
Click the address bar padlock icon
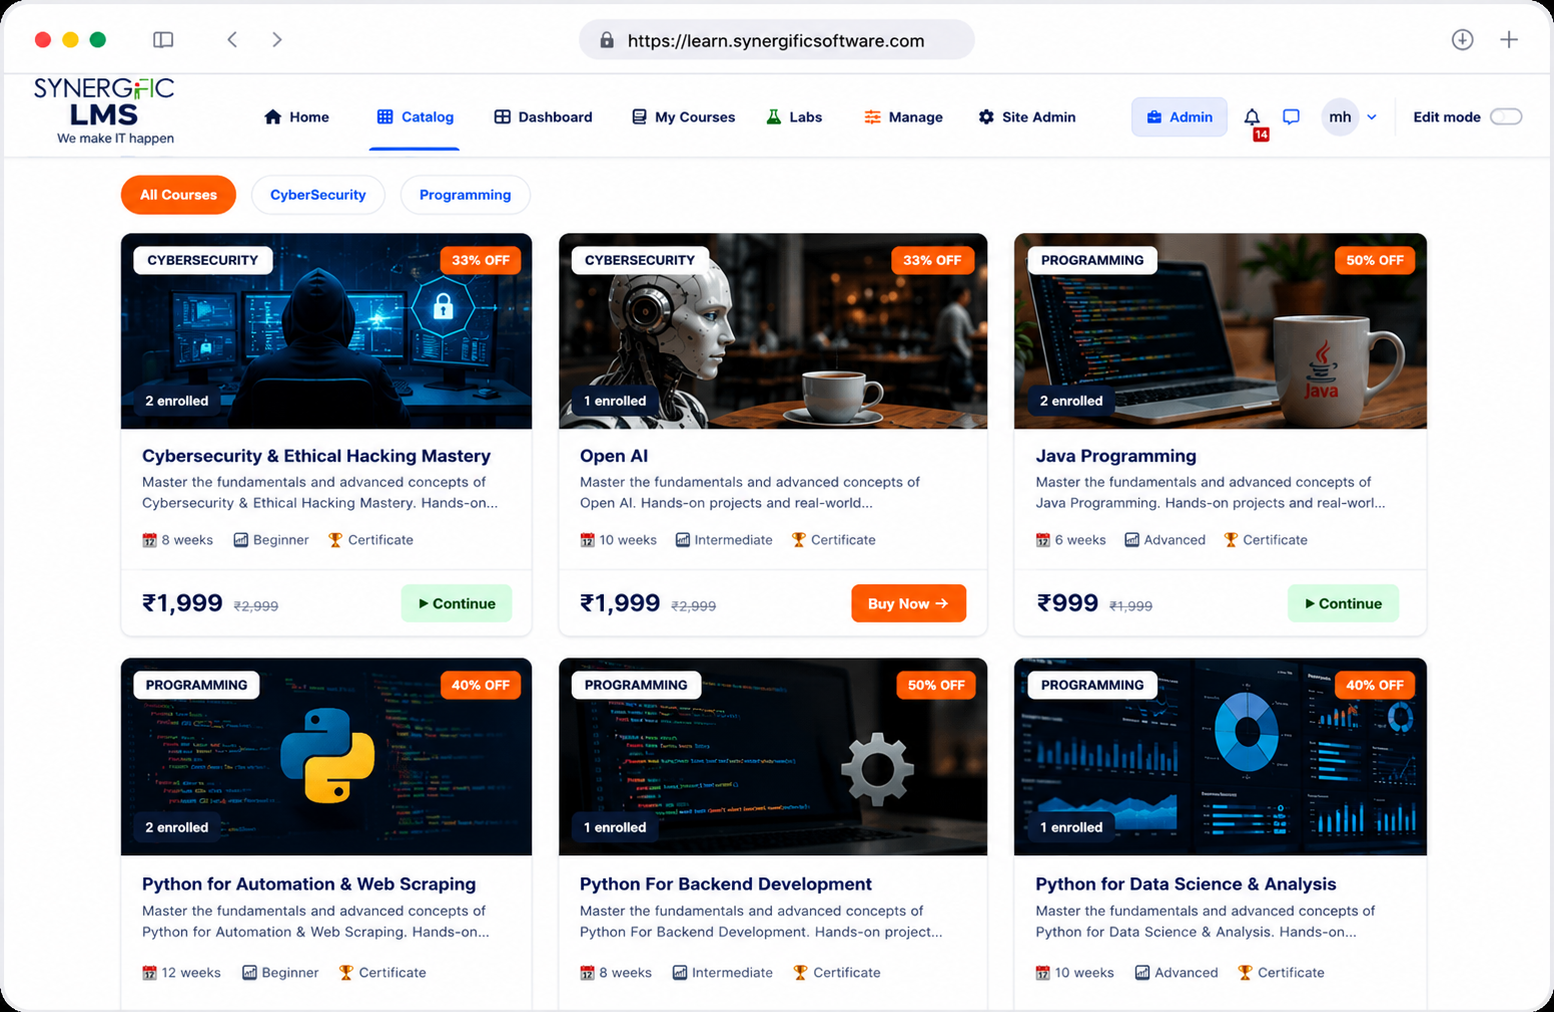pos(606,41)
